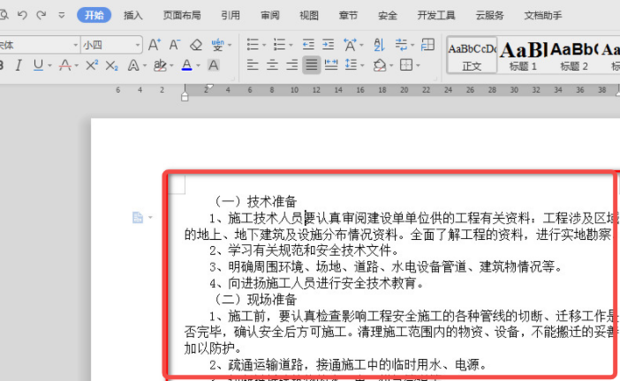
Task: Open the 小四 font size dropdown
Action: (x=138, y=45)
